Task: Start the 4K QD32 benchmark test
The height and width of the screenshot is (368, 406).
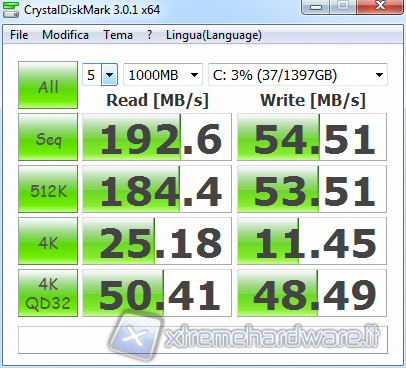Action: [48, 293]
